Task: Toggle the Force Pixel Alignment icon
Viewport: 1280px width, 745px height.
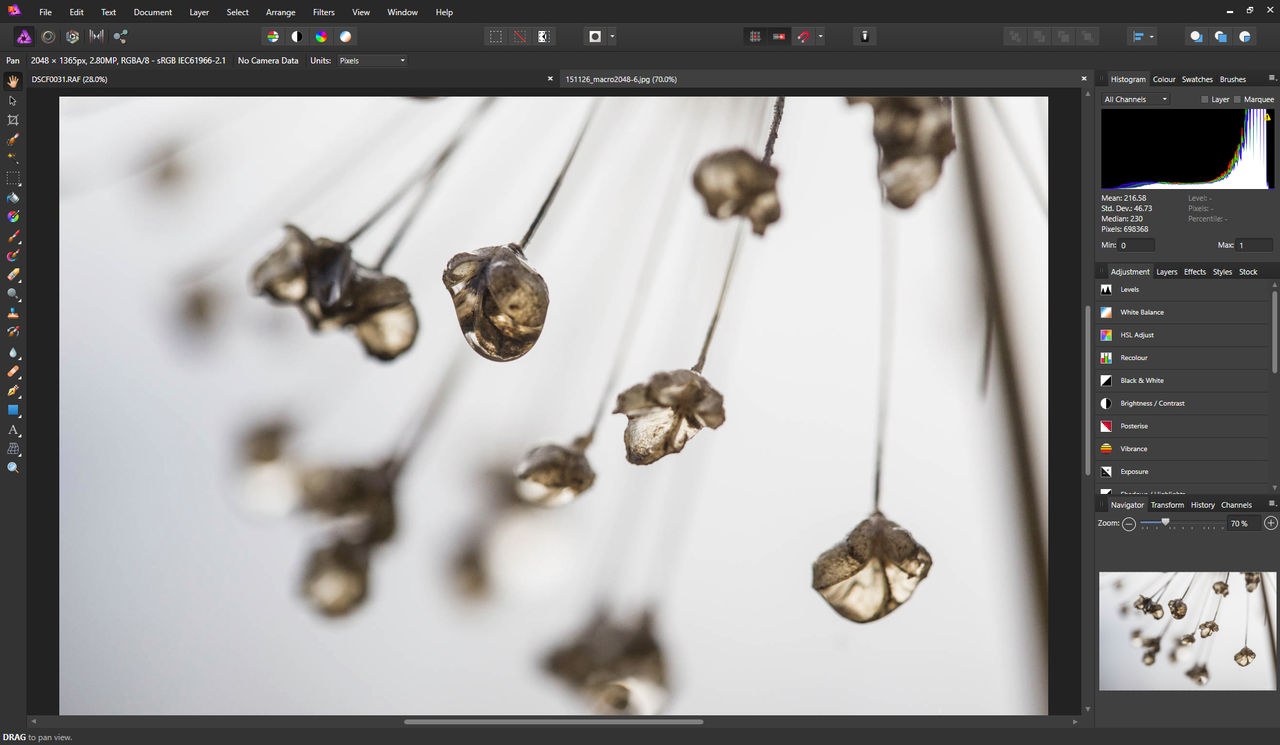Action: [x=779, y=36]
